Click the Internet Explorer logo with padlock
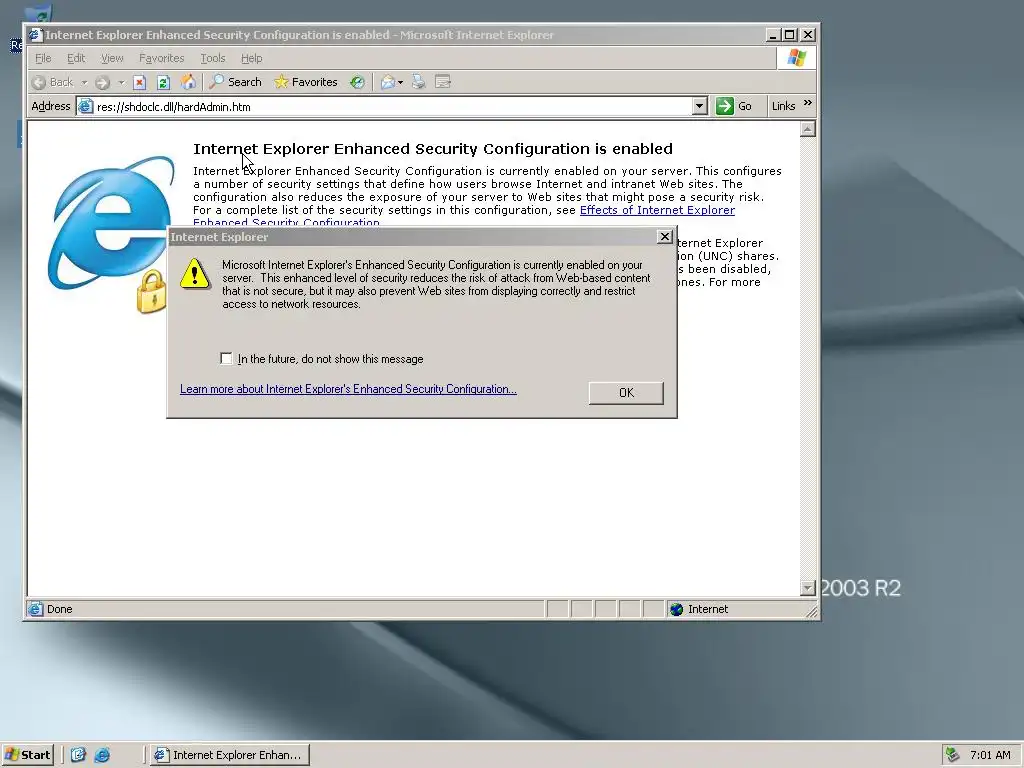This screenshot has height=768, width=1024. (x=111, y=235)
